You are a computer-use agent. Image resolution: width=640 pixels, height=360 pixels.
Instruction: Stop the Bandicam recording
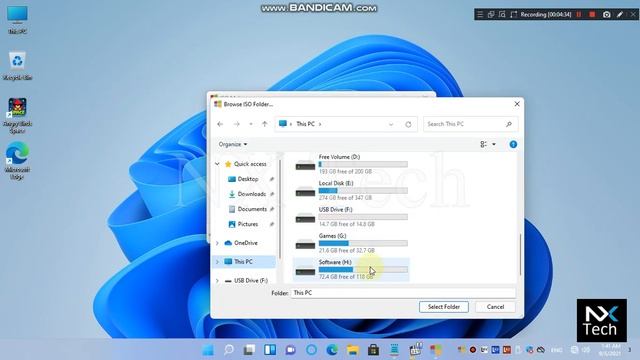(592, 15)
